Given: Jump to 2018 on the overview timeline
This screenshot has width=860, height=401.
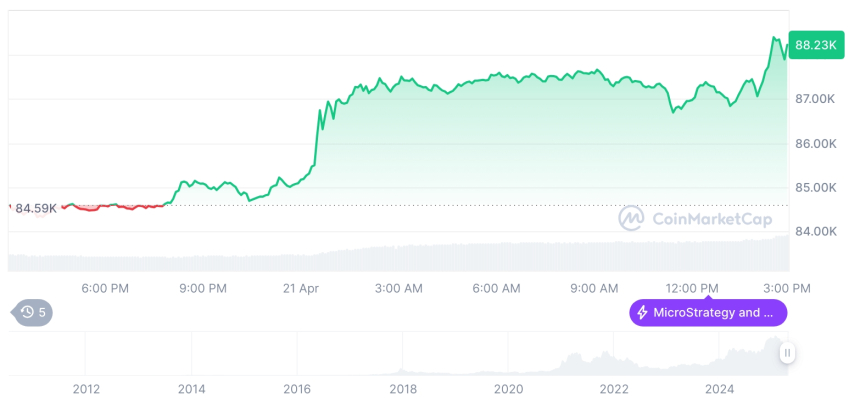Looking at the screenshot, I should pyautogui.click(x=403, y=389).
